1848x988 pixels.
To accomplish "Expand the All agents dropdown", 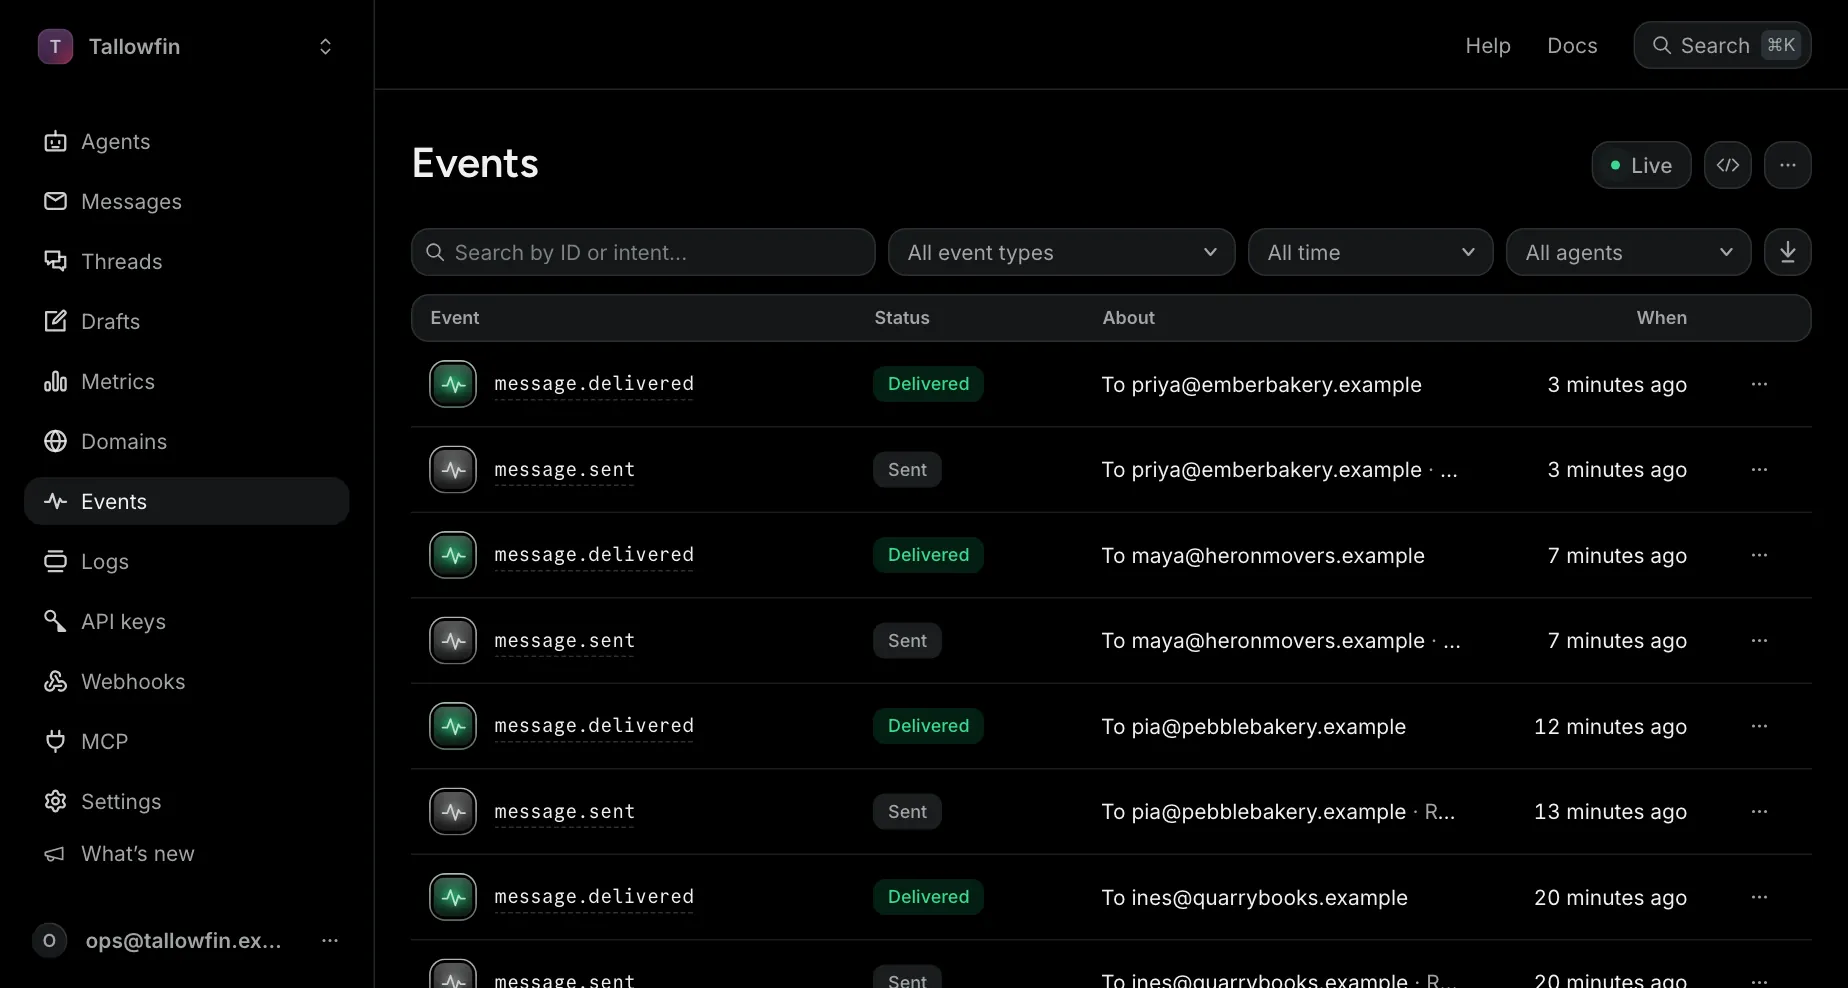I will [1628, 253].
